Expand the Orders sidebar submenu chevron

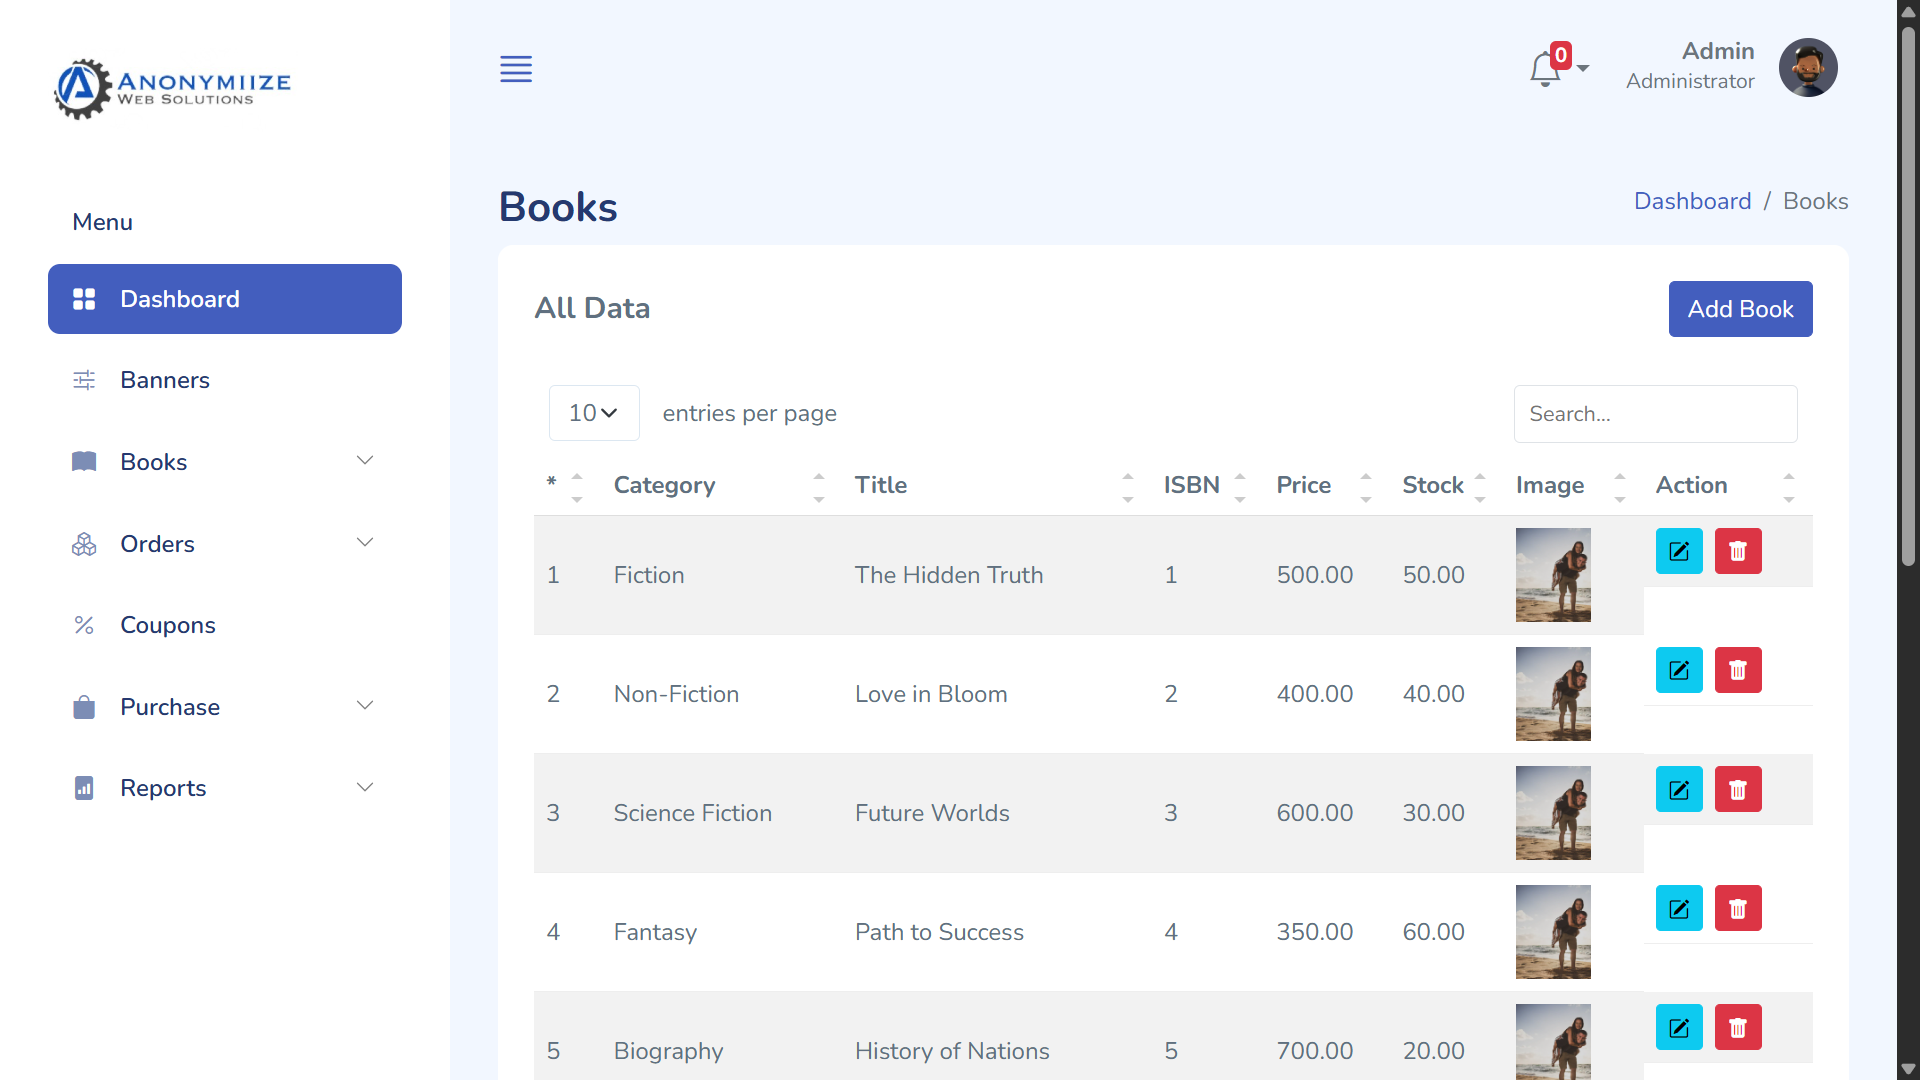pos(365,543)
